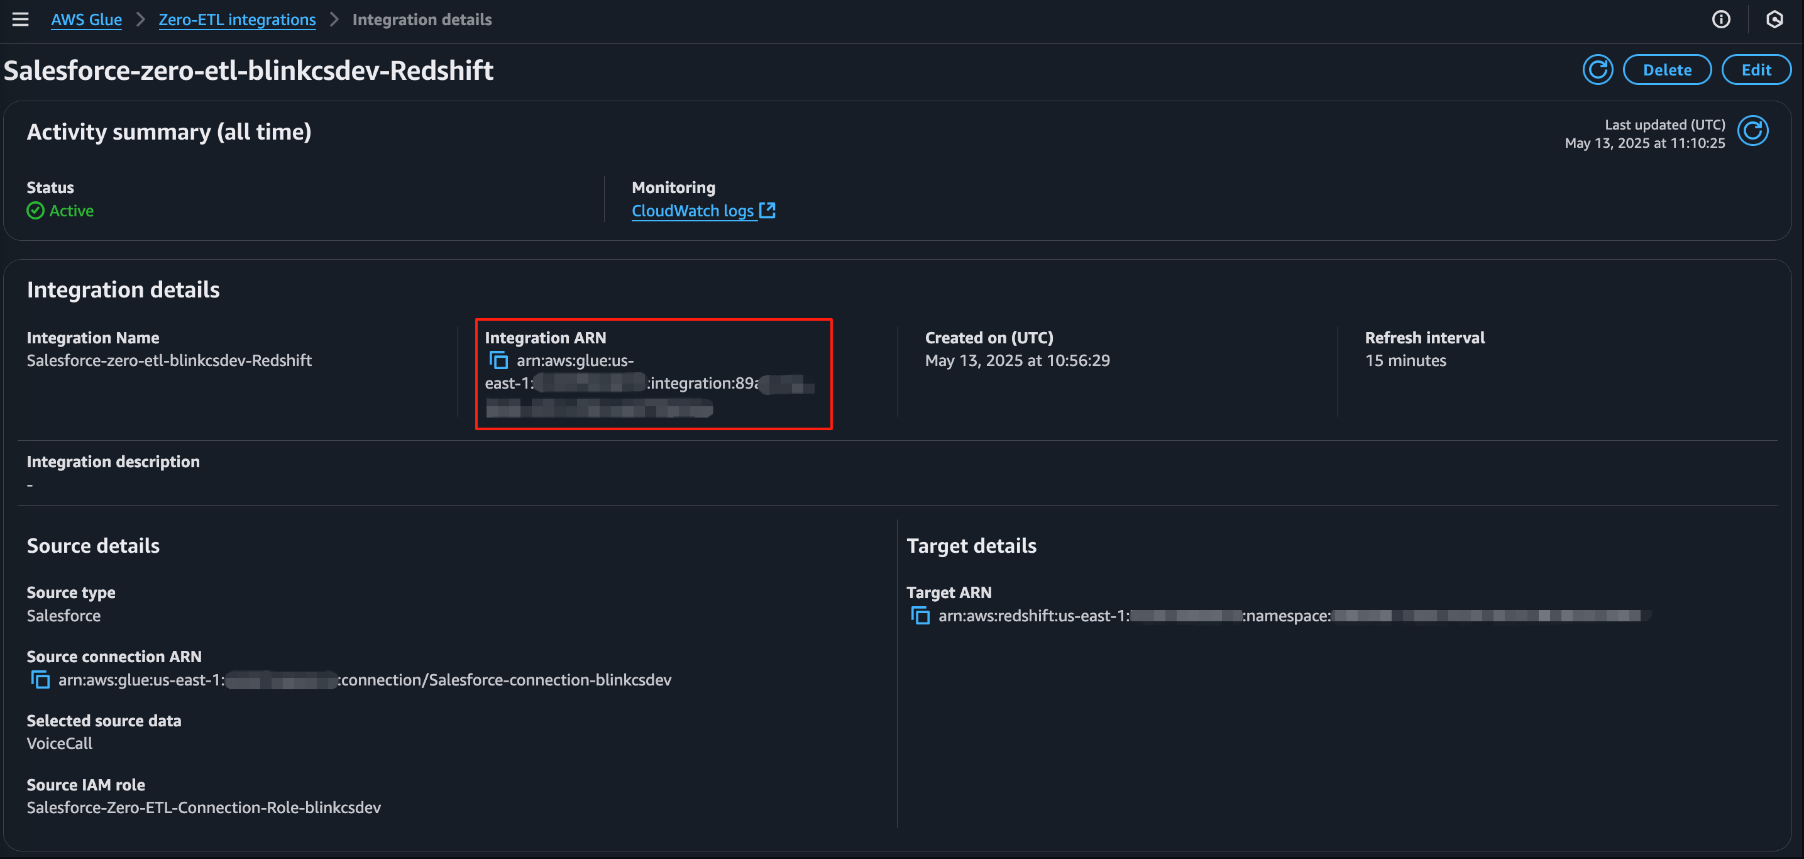Copy the Target ARN
This screenshot has width=1804, height=859.
point(920,616)
